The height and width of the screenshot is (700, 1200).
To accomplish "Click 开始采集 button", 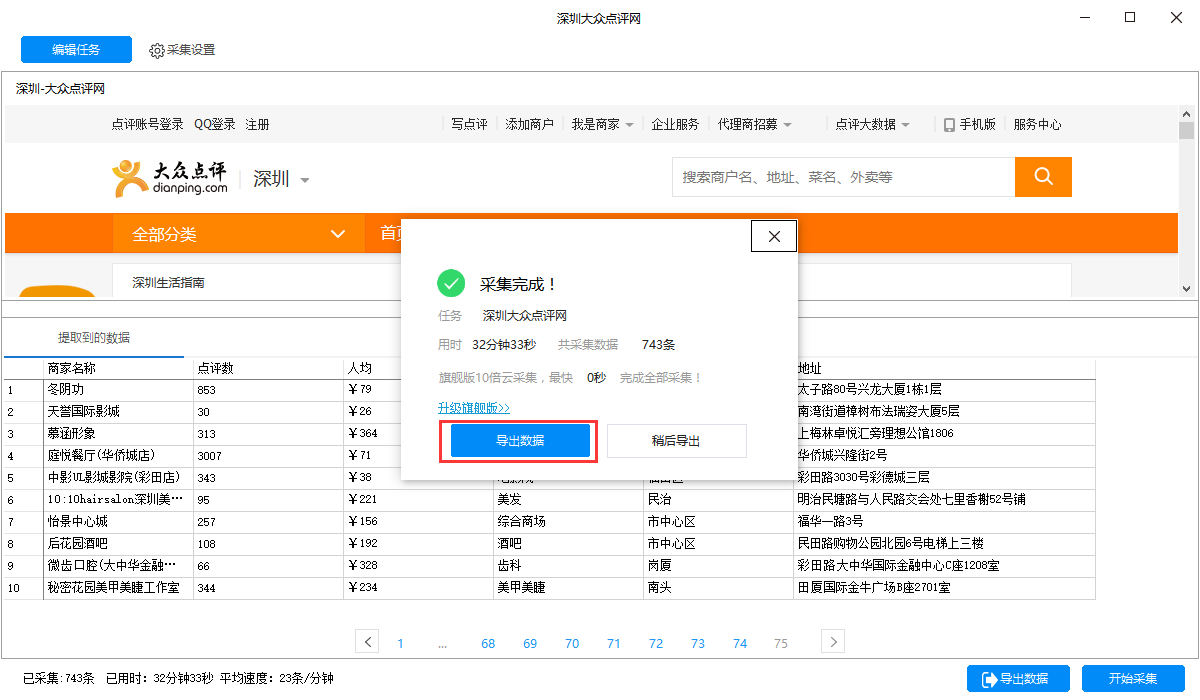I will [x=1133, y=678].
